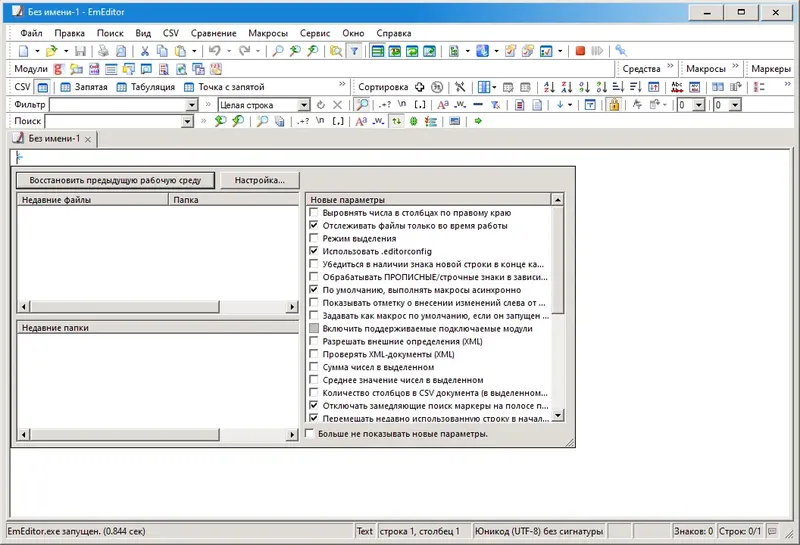Check 'Проверять XML-документы (XML)'
Image resolution: width=800 pixels, height=545 pixels.
pos(314,354)
